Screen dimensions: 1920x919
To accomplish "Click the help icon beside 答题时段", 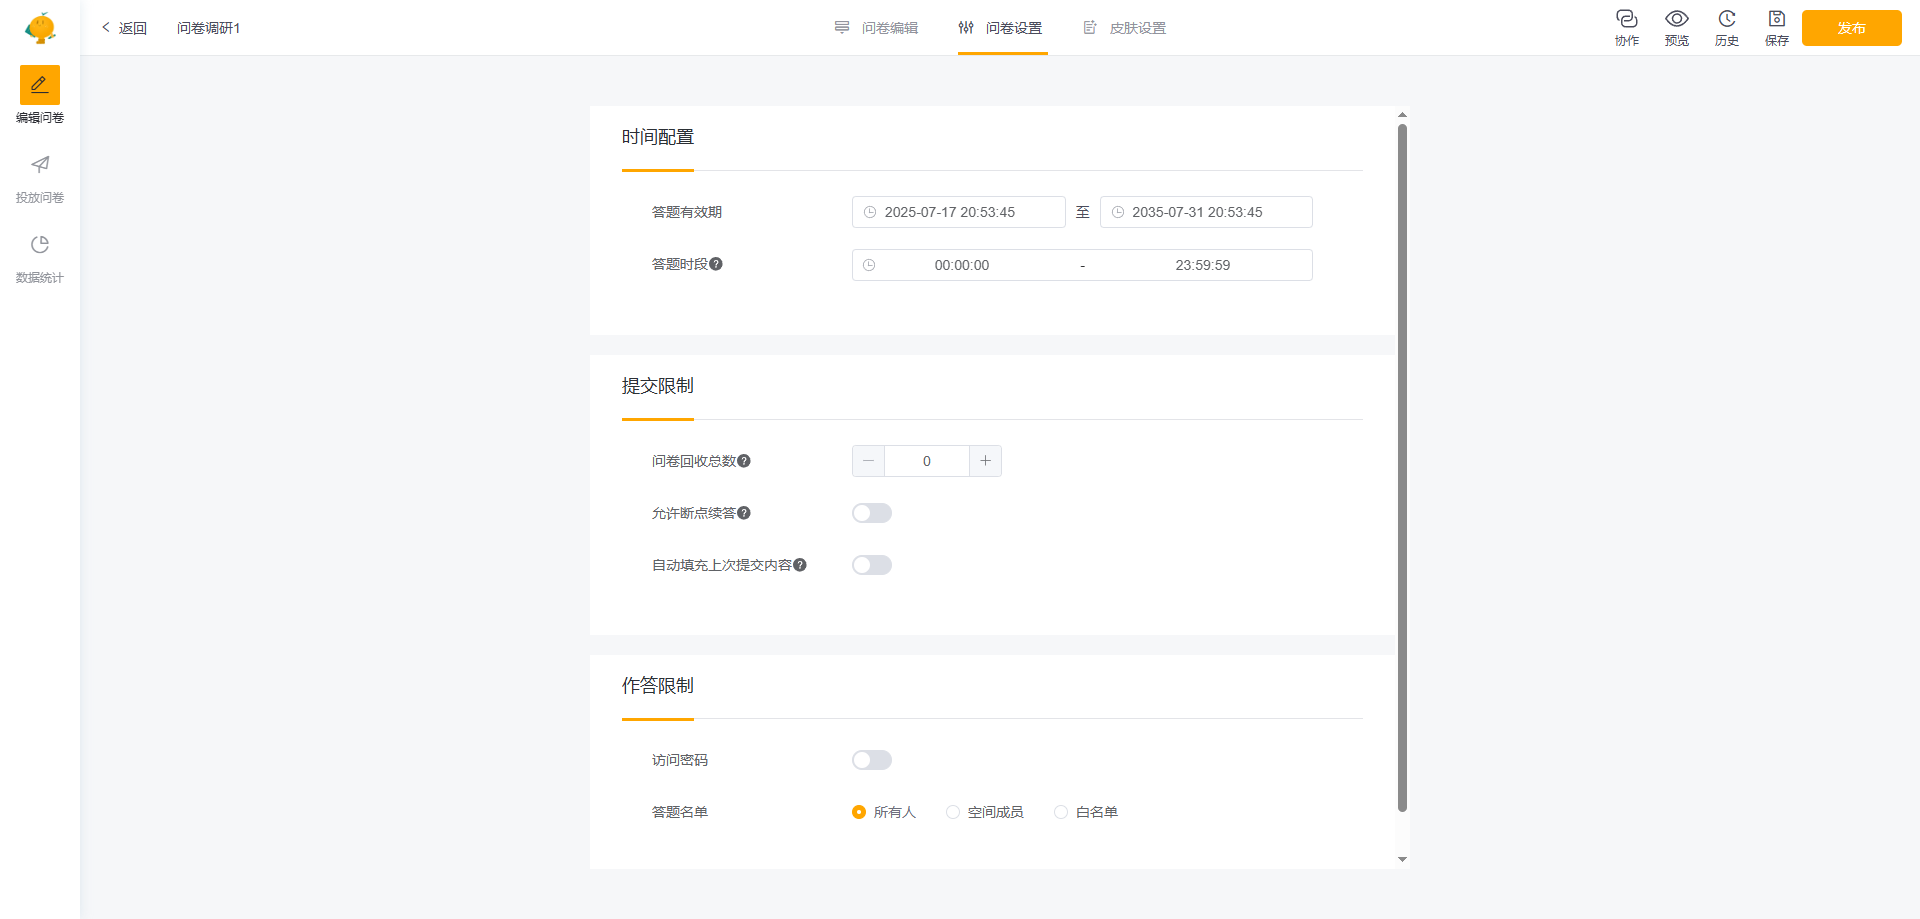I will 716,264.
